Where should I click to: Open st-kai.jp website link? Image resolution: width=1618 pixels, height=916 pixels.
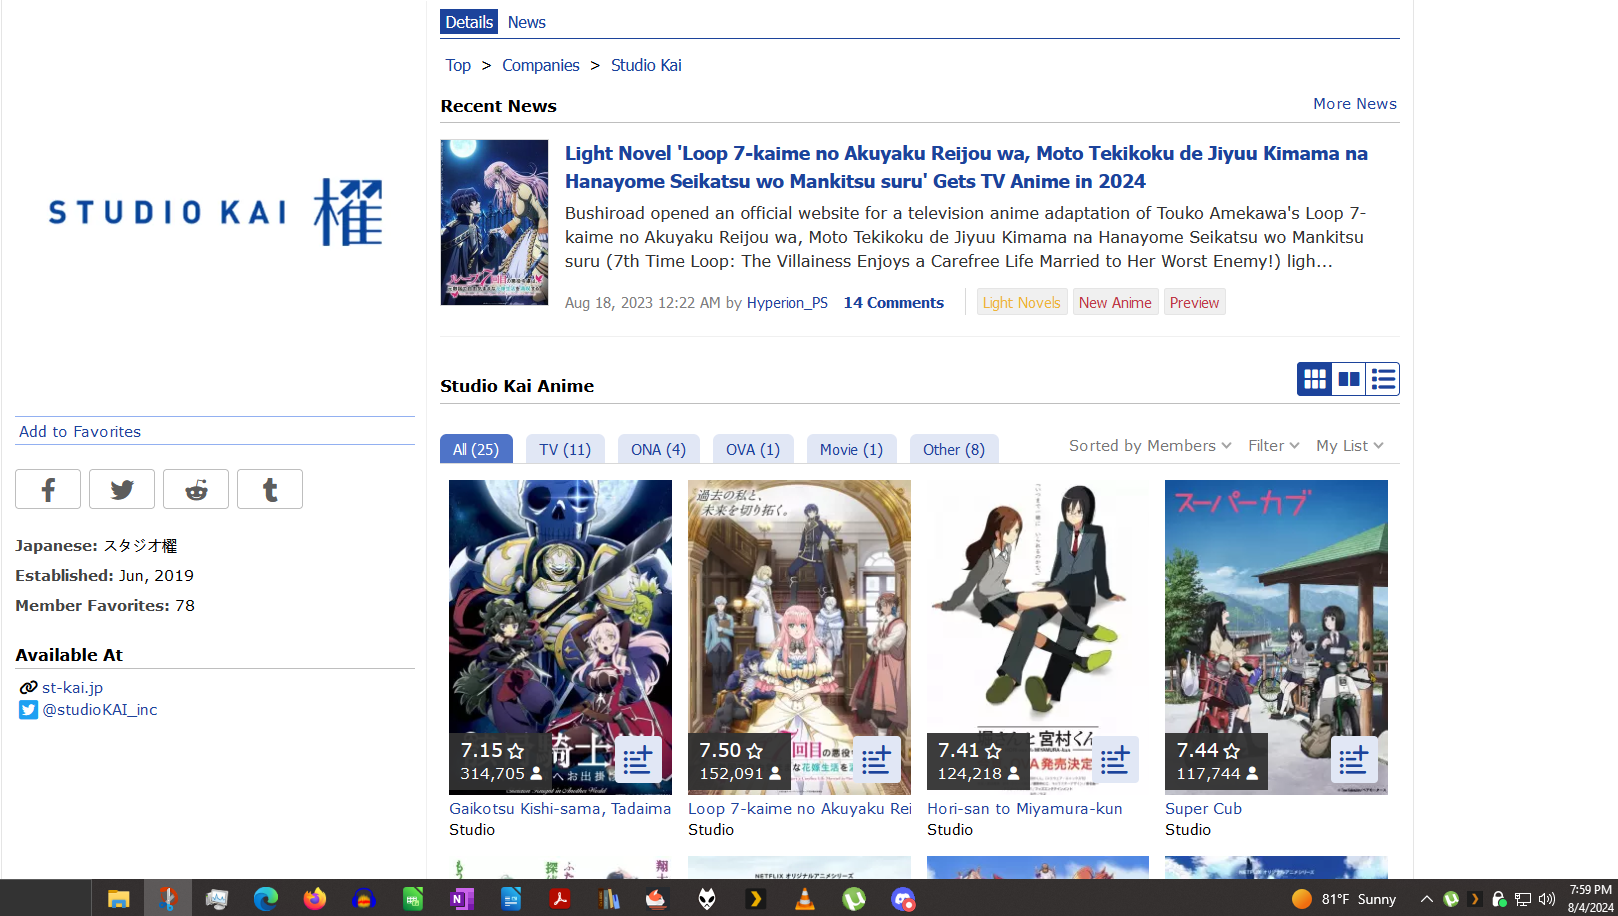click(72, 688)
